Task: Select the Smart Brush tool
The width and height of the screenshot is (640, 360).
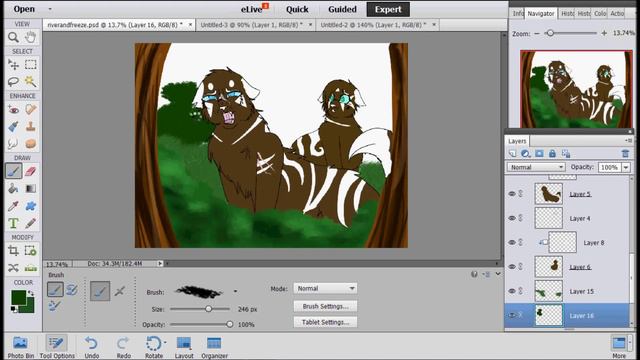Action: click(x=13, y=127)
